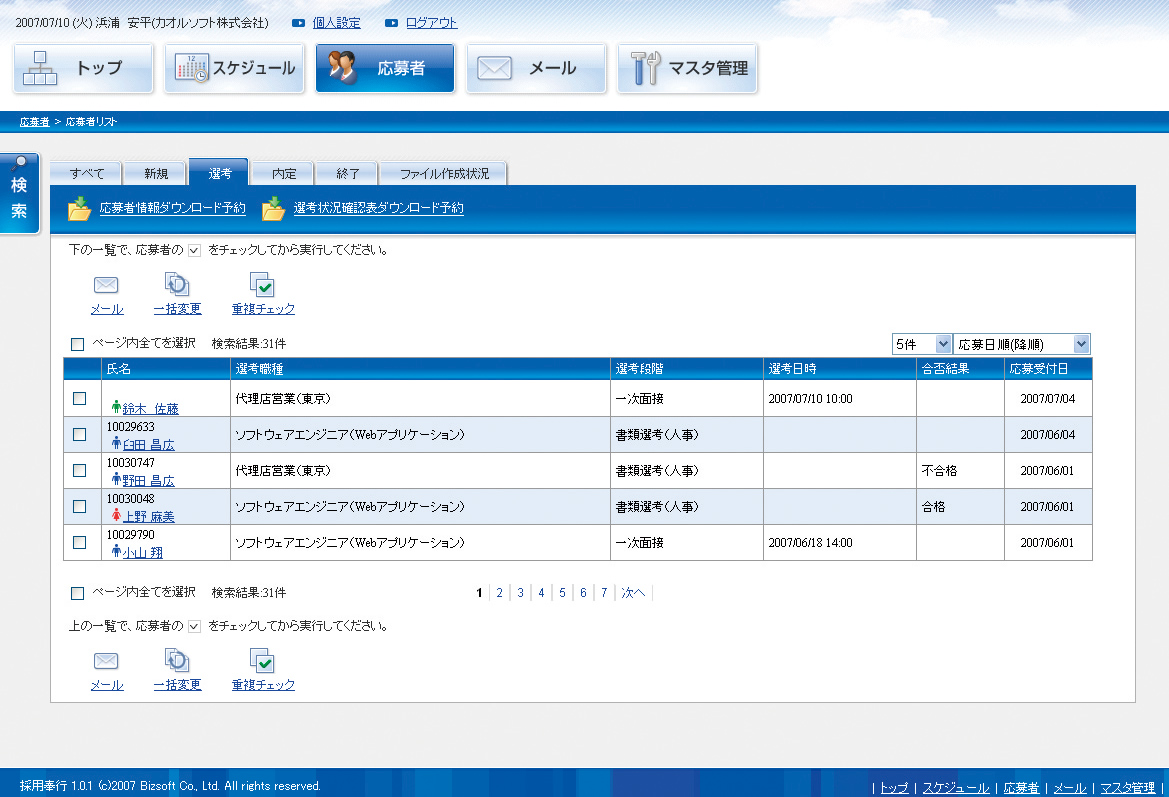The width and height of the screenshot is (1169, 797).
Task: Click the bottom duplicate check icon
Action: tap(262, 662)
